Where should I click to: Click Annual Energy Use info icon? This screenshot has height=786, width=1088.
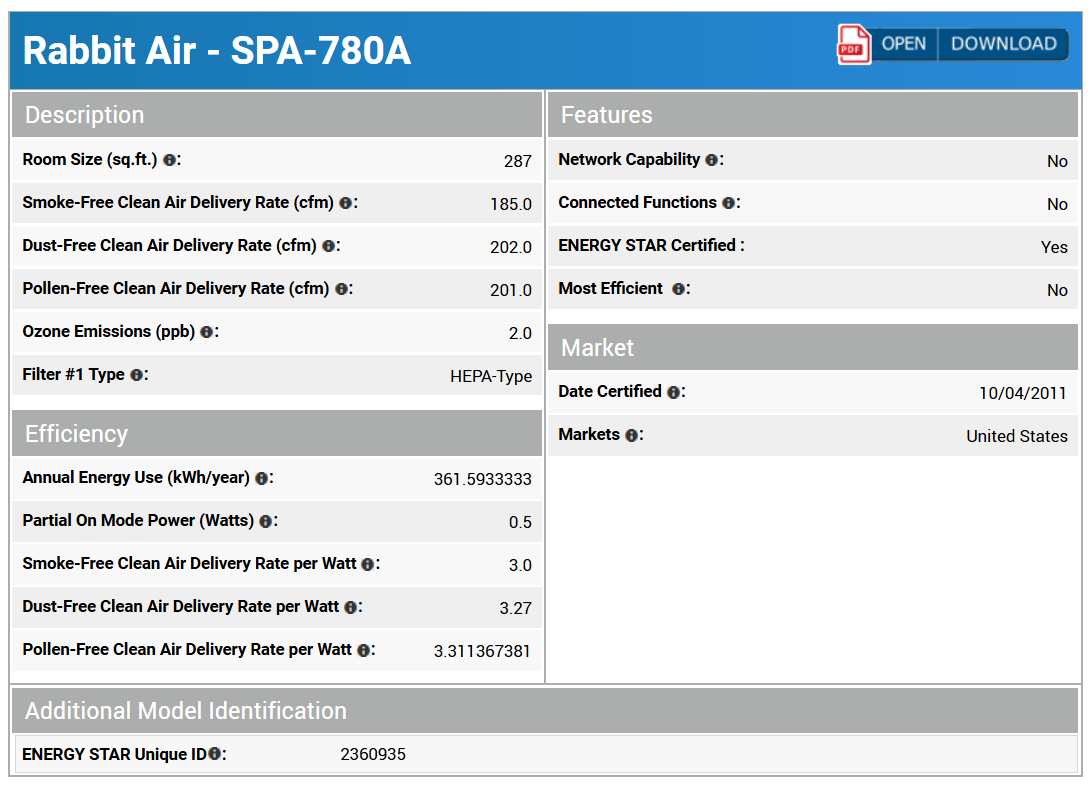[262, 478]
